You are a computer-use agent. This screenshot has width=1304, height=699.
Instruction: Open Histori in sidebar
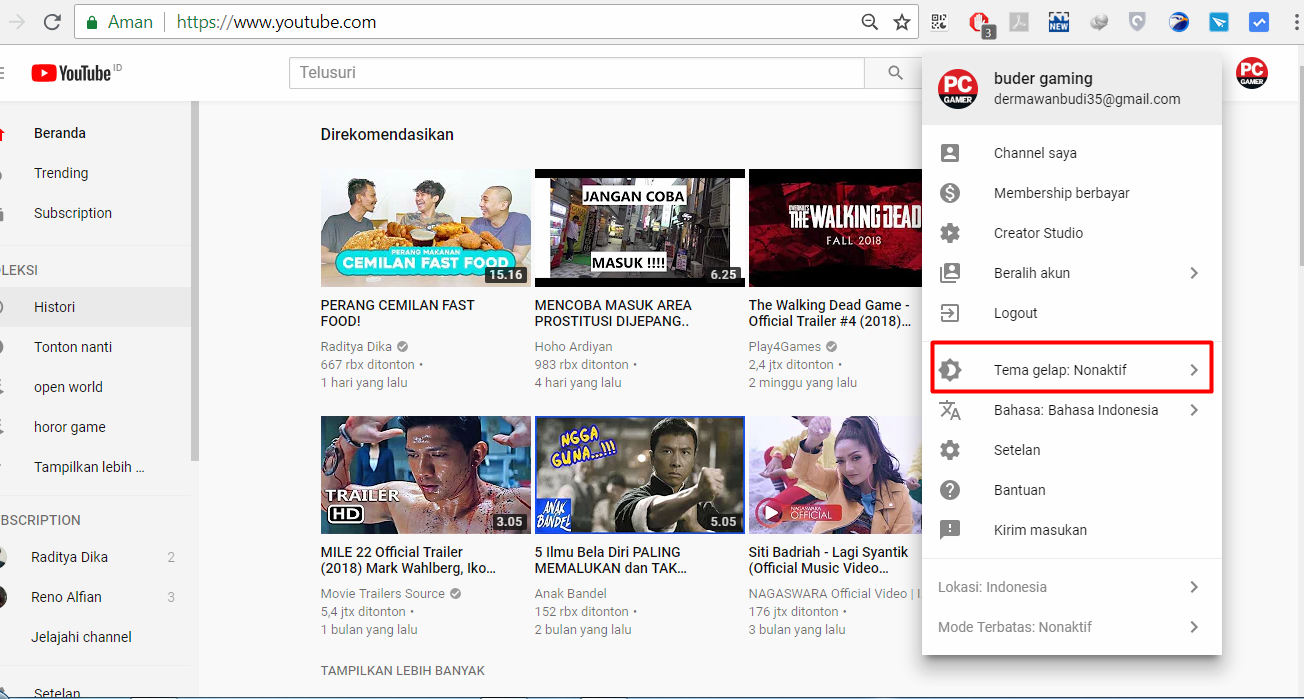coord(95,307)
